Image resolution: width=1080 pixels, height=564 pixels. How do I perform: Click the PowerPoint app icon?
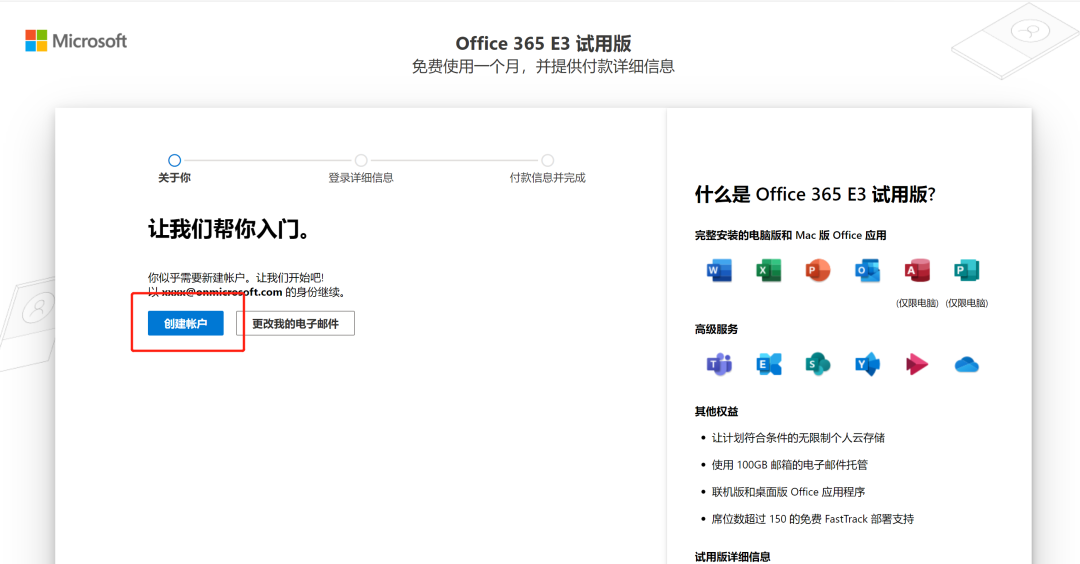[x=818, y=271]
